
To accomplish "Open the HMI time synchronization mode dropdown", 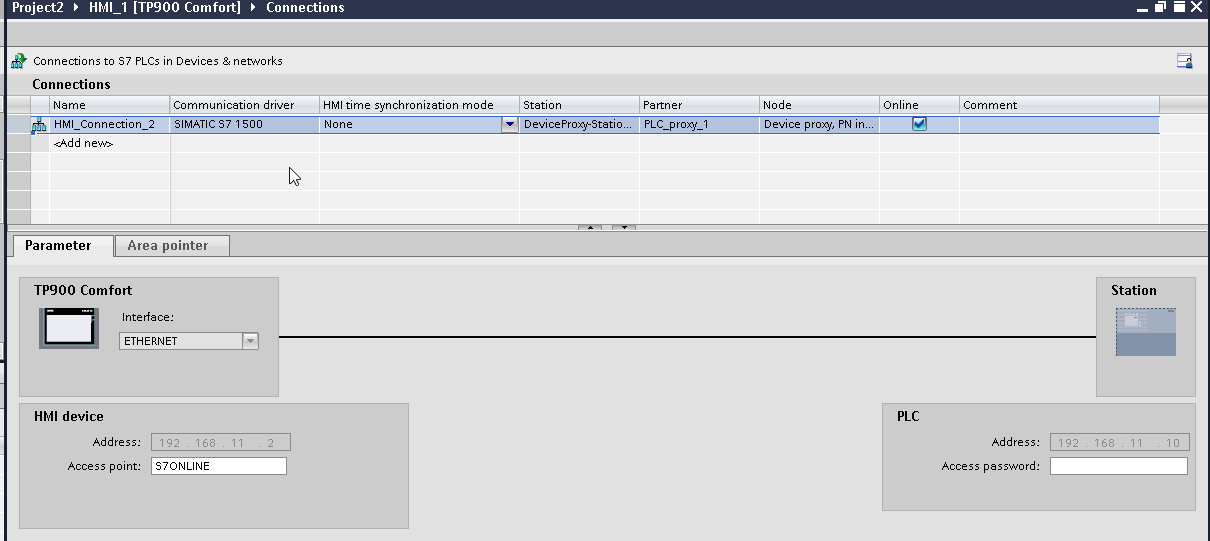I will click(x=510, y=125).
